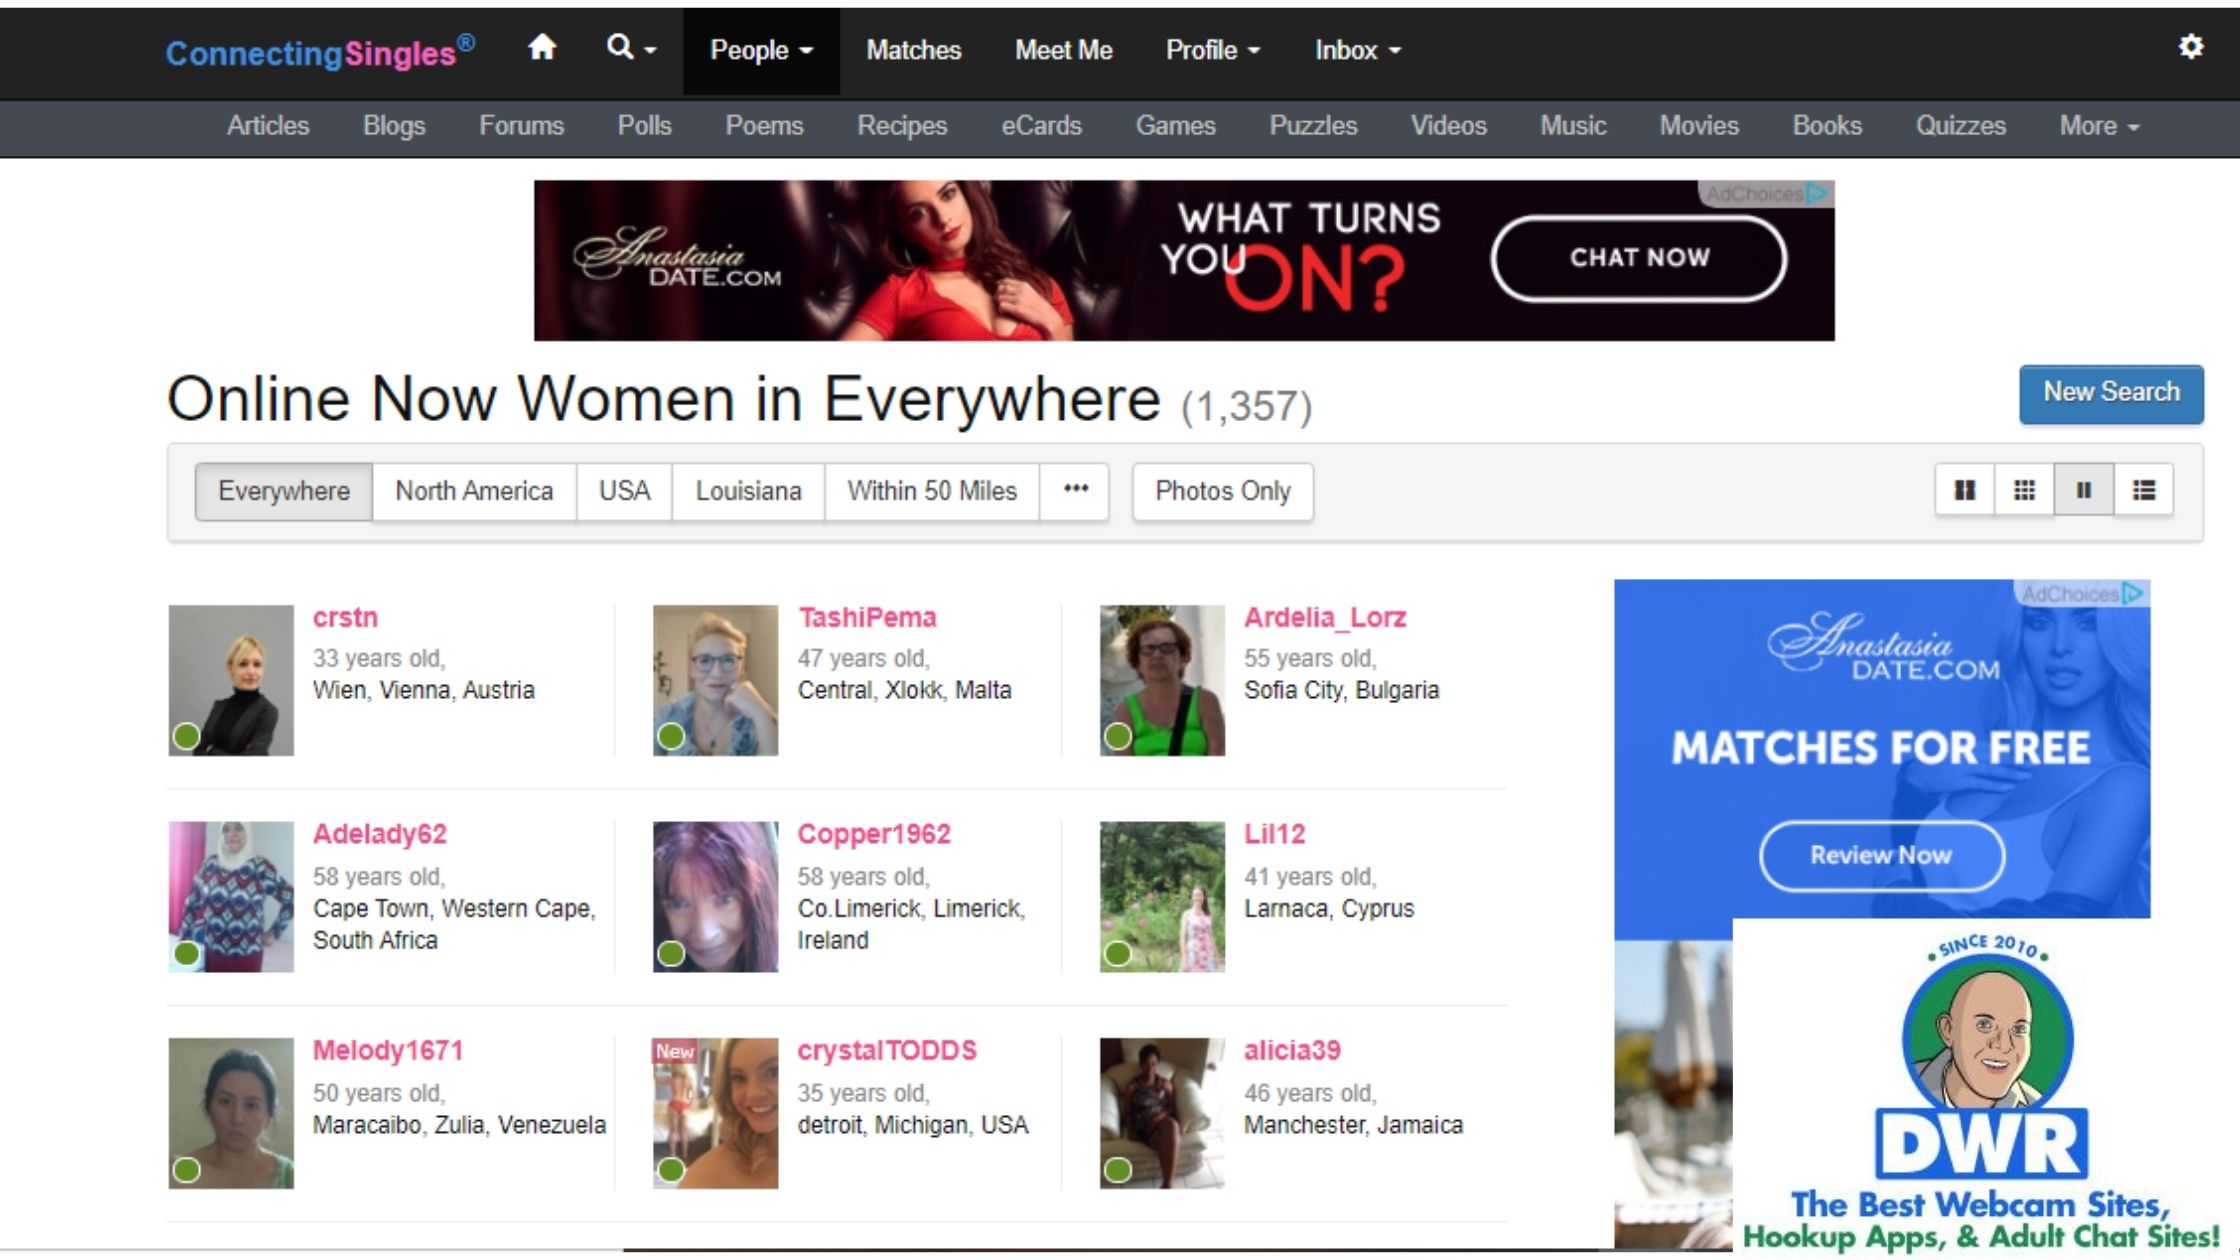Viewport: 2240px width, 1260px height.
Task: Switch to small tile grid view
Action: pyautogui.click(x=2024, y=490)
